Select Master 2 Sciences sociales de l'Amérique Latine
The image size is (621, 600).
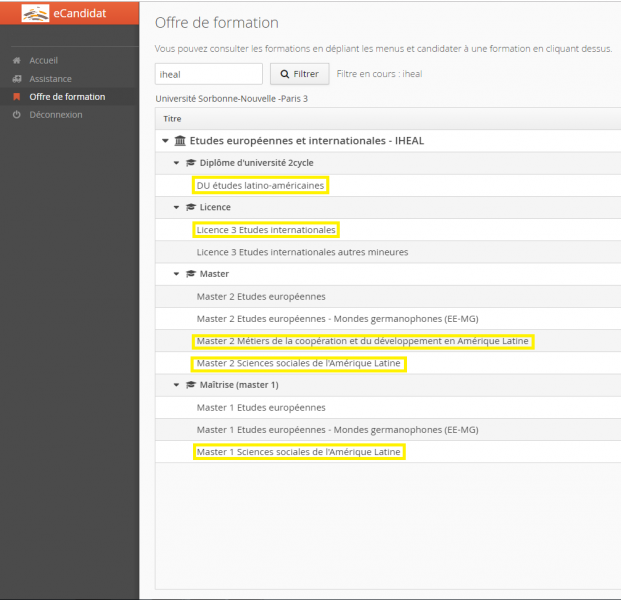pos(298,363)
